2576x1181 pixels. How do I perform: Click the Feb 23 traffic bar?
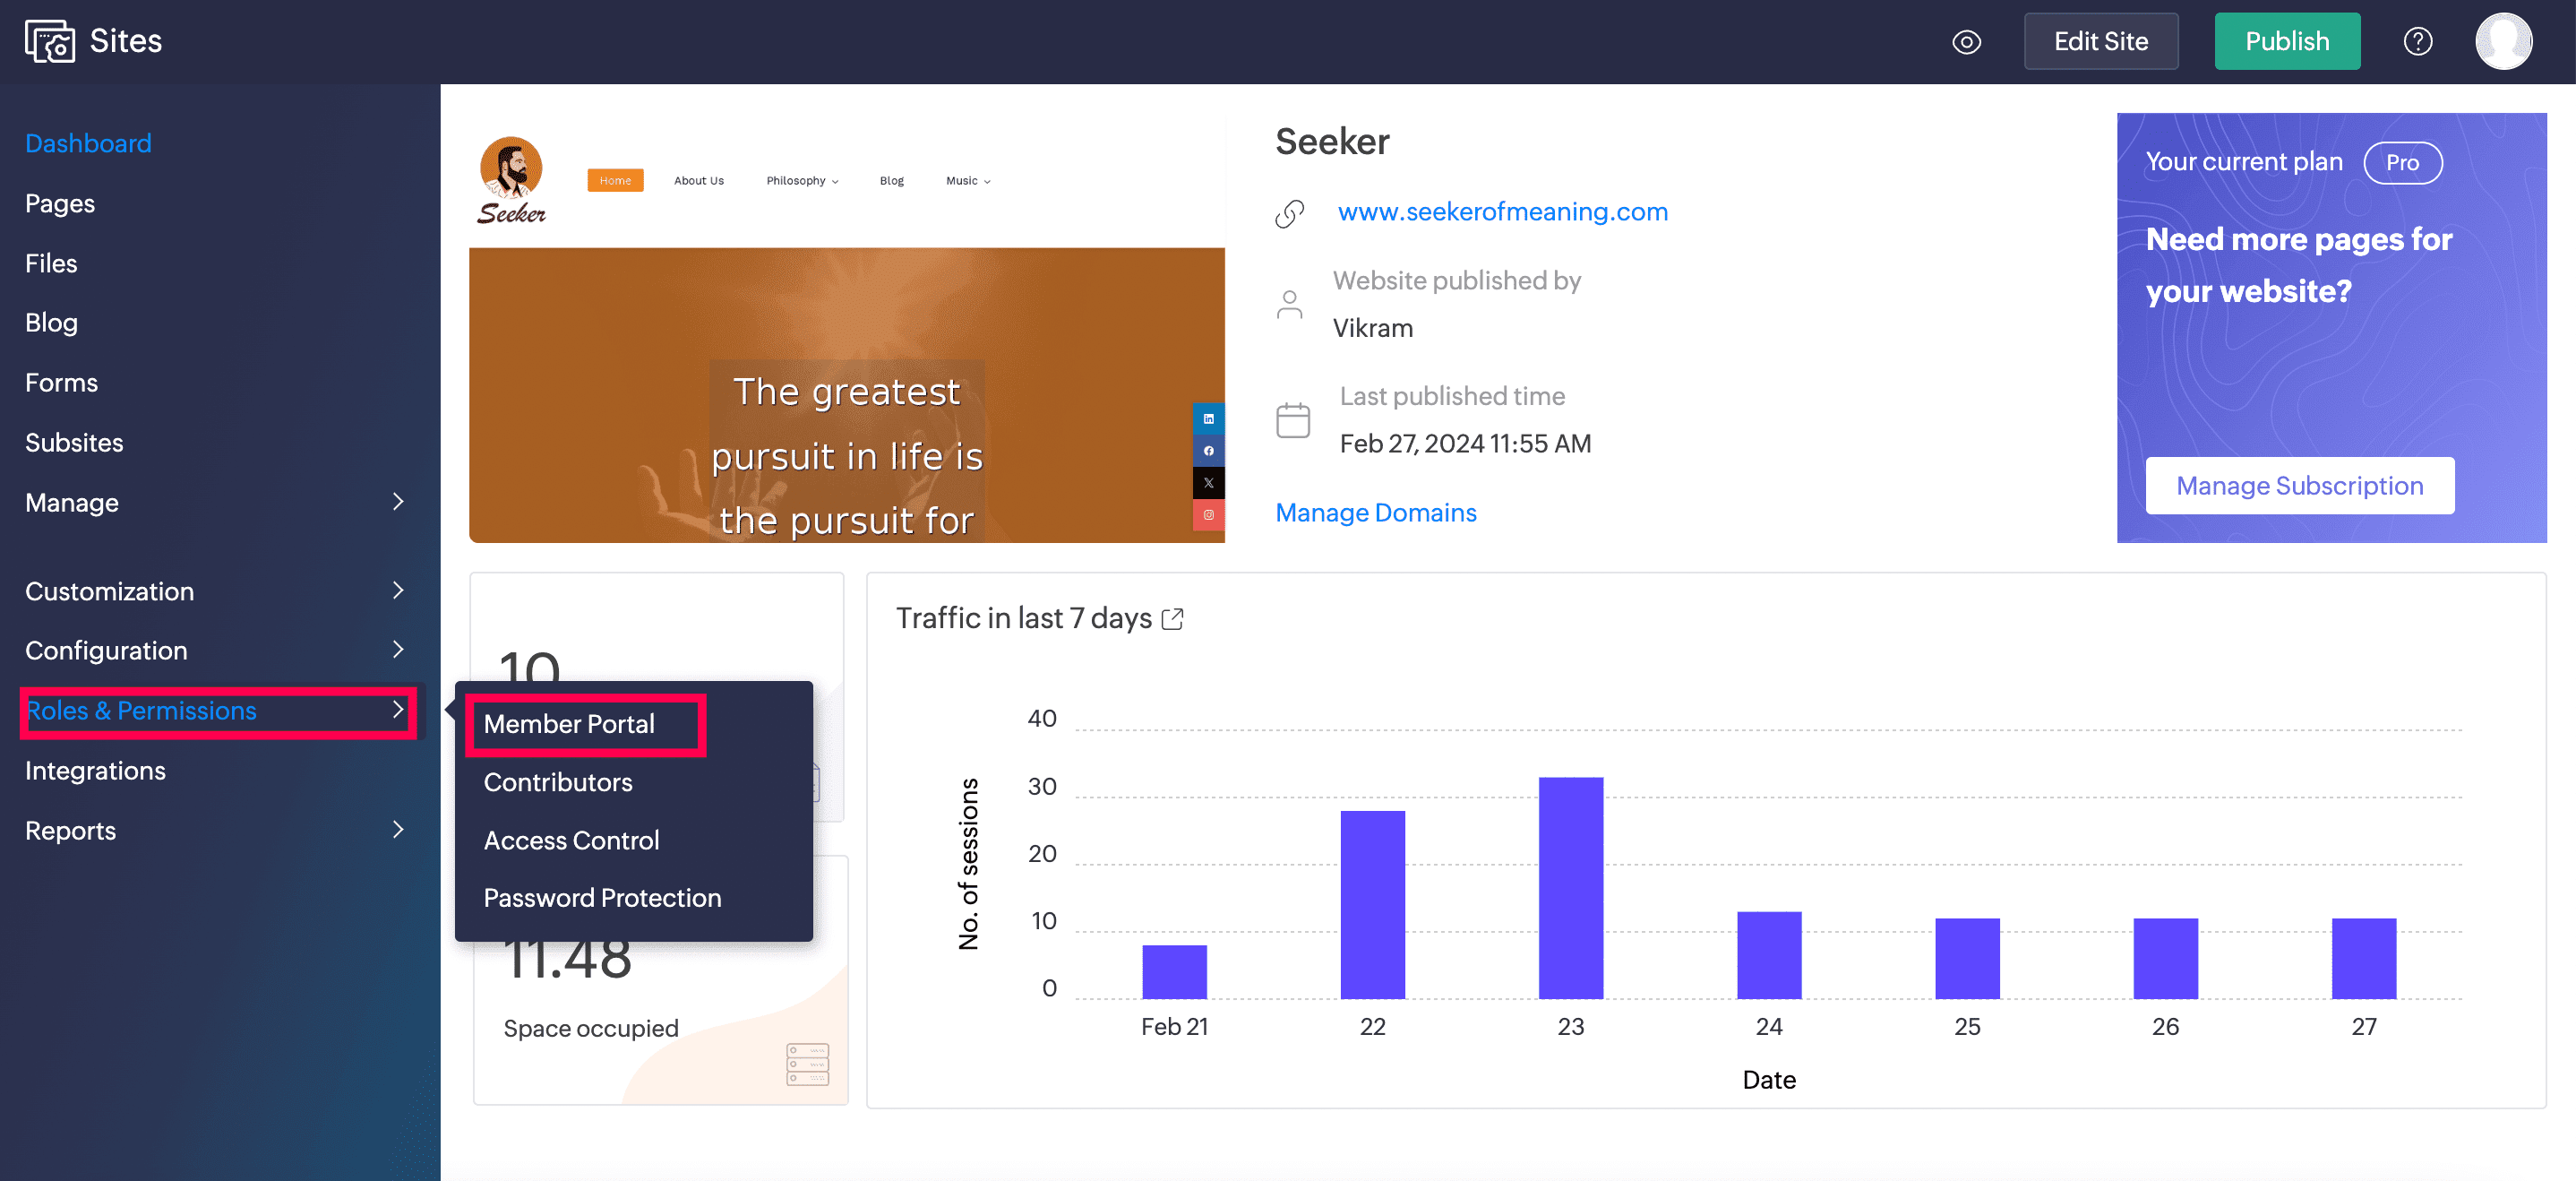coord(1570,887)
